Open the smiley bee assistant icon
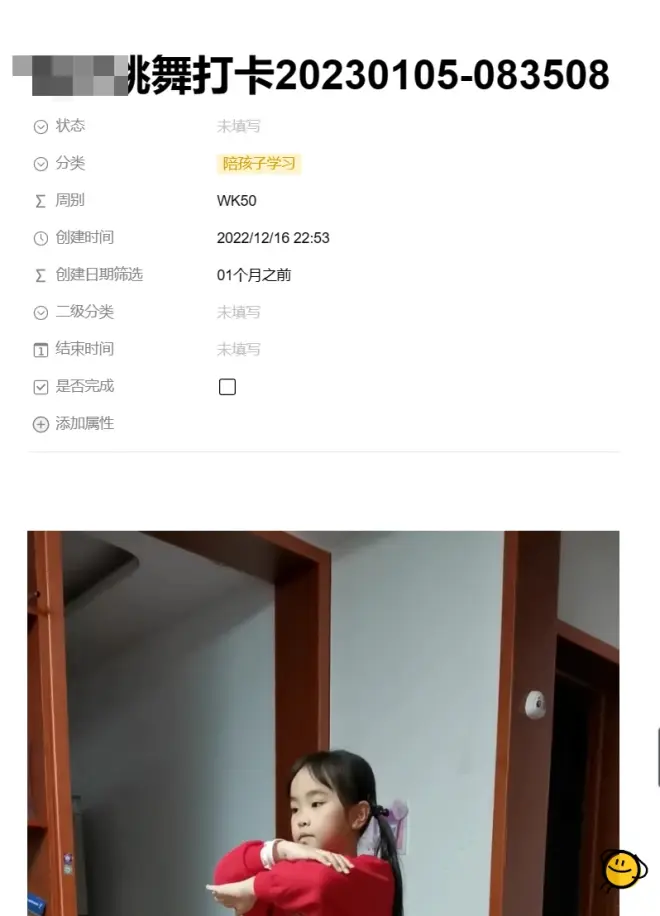Viewport: 660px width, 916px height. [623, 870]
